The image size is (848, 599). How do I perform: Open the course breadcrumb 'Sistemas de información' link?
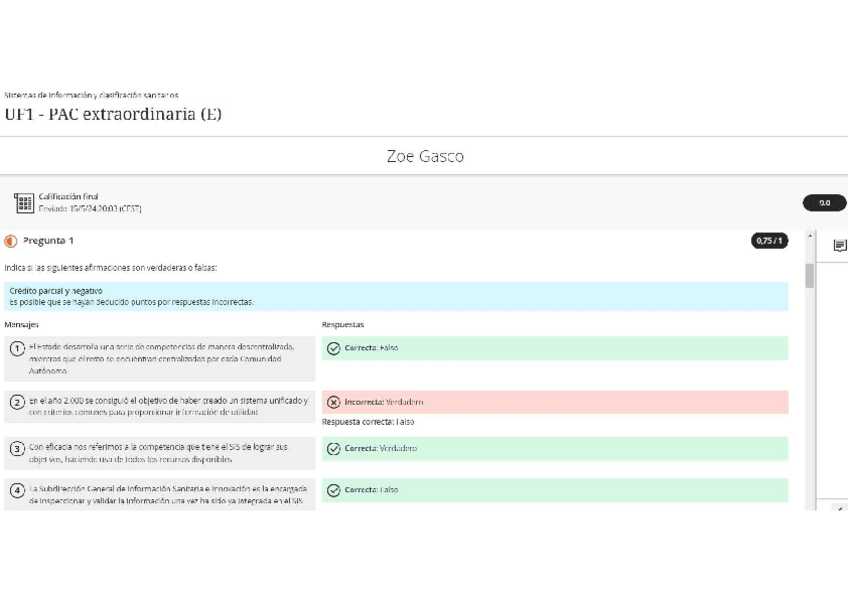pos(91,95)
